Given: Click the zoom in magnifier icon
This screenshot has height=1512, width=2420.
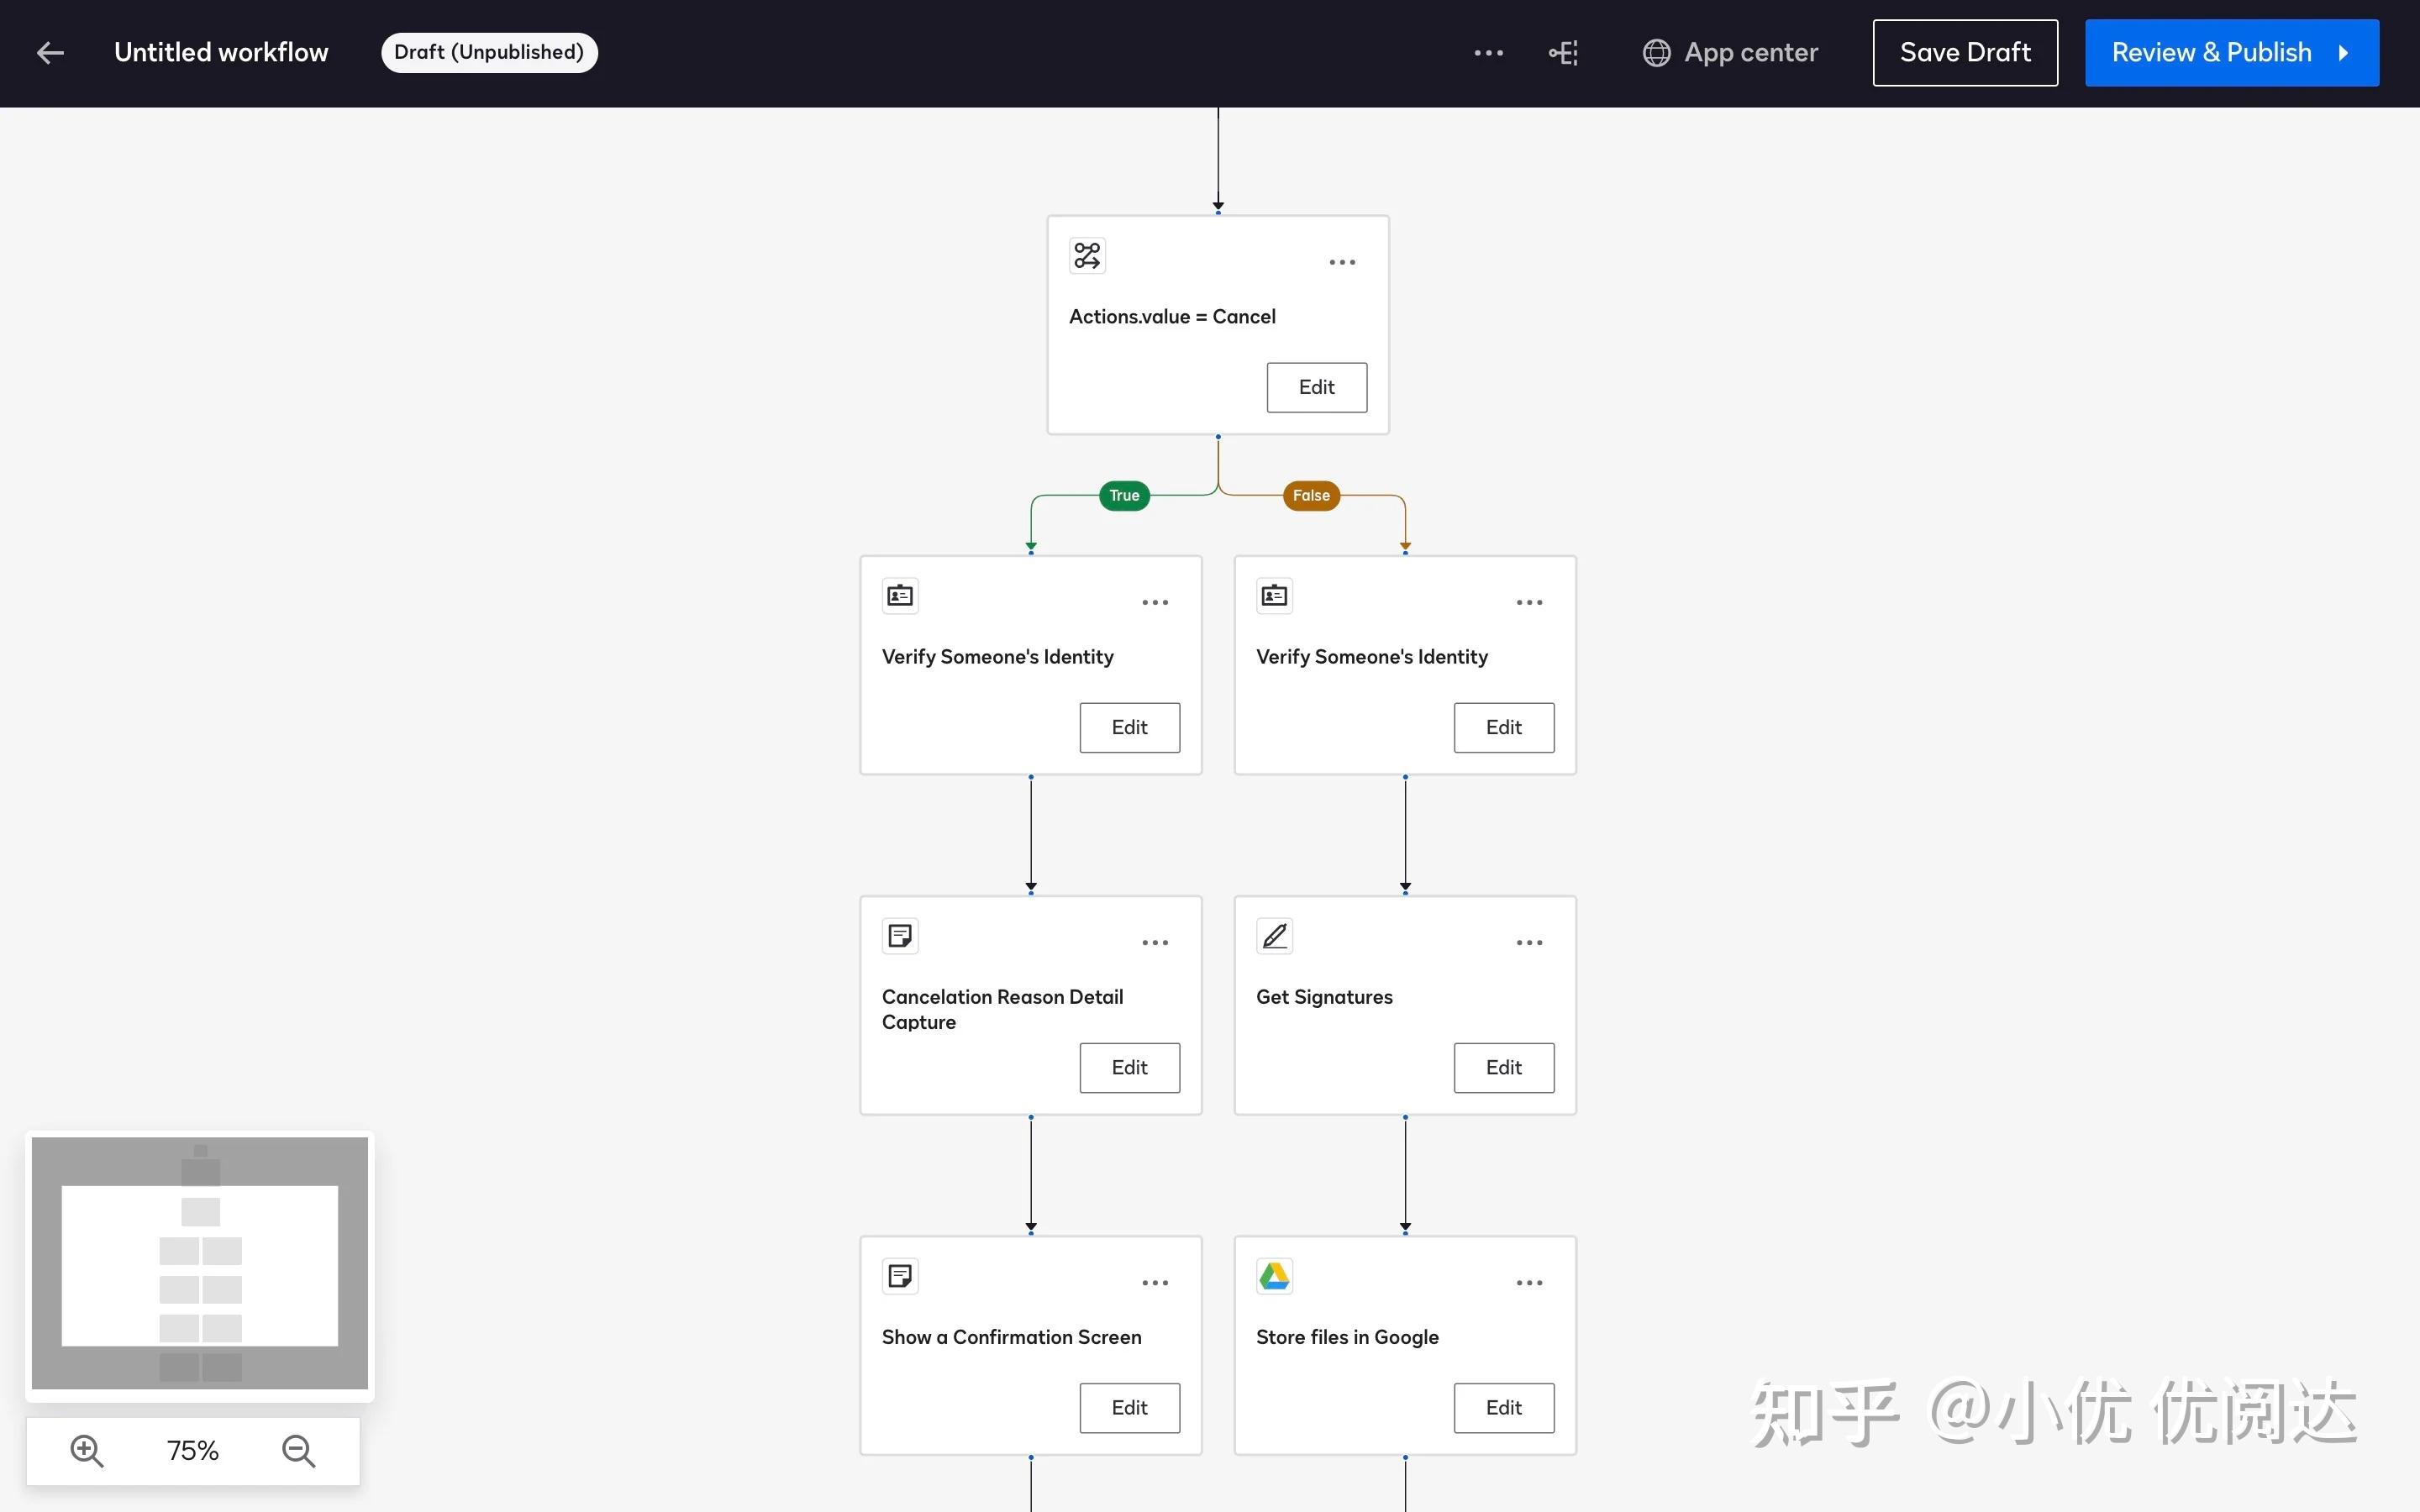Looking at the screenshot, I should click(x=87, y=1450).
